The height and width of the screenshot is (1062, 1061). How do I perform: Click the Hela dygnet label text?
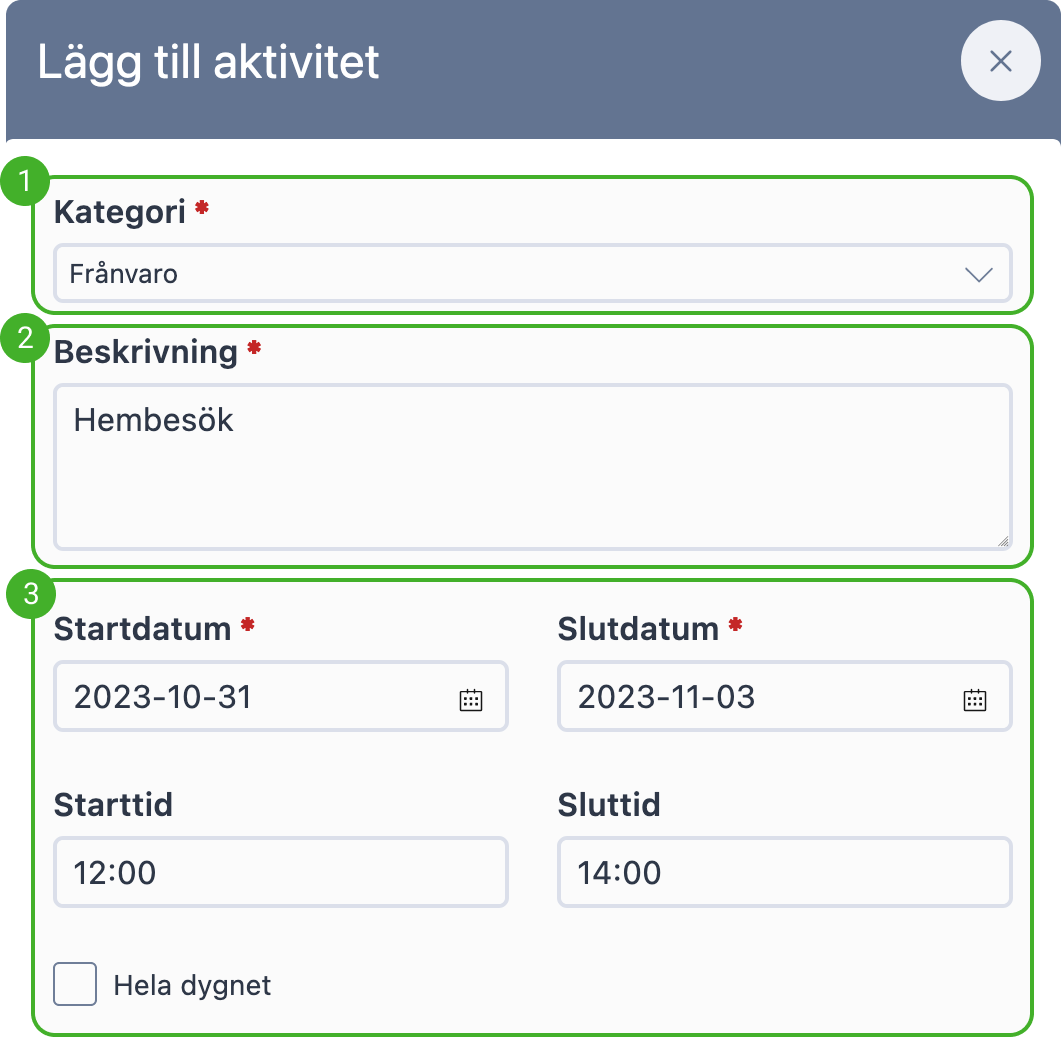point(192,985)
